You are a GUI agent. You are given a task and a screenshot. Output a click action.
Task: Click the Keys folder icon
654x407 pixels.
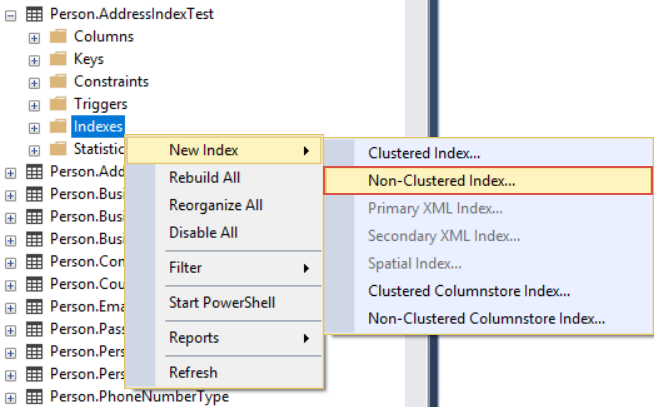[58, 59]
